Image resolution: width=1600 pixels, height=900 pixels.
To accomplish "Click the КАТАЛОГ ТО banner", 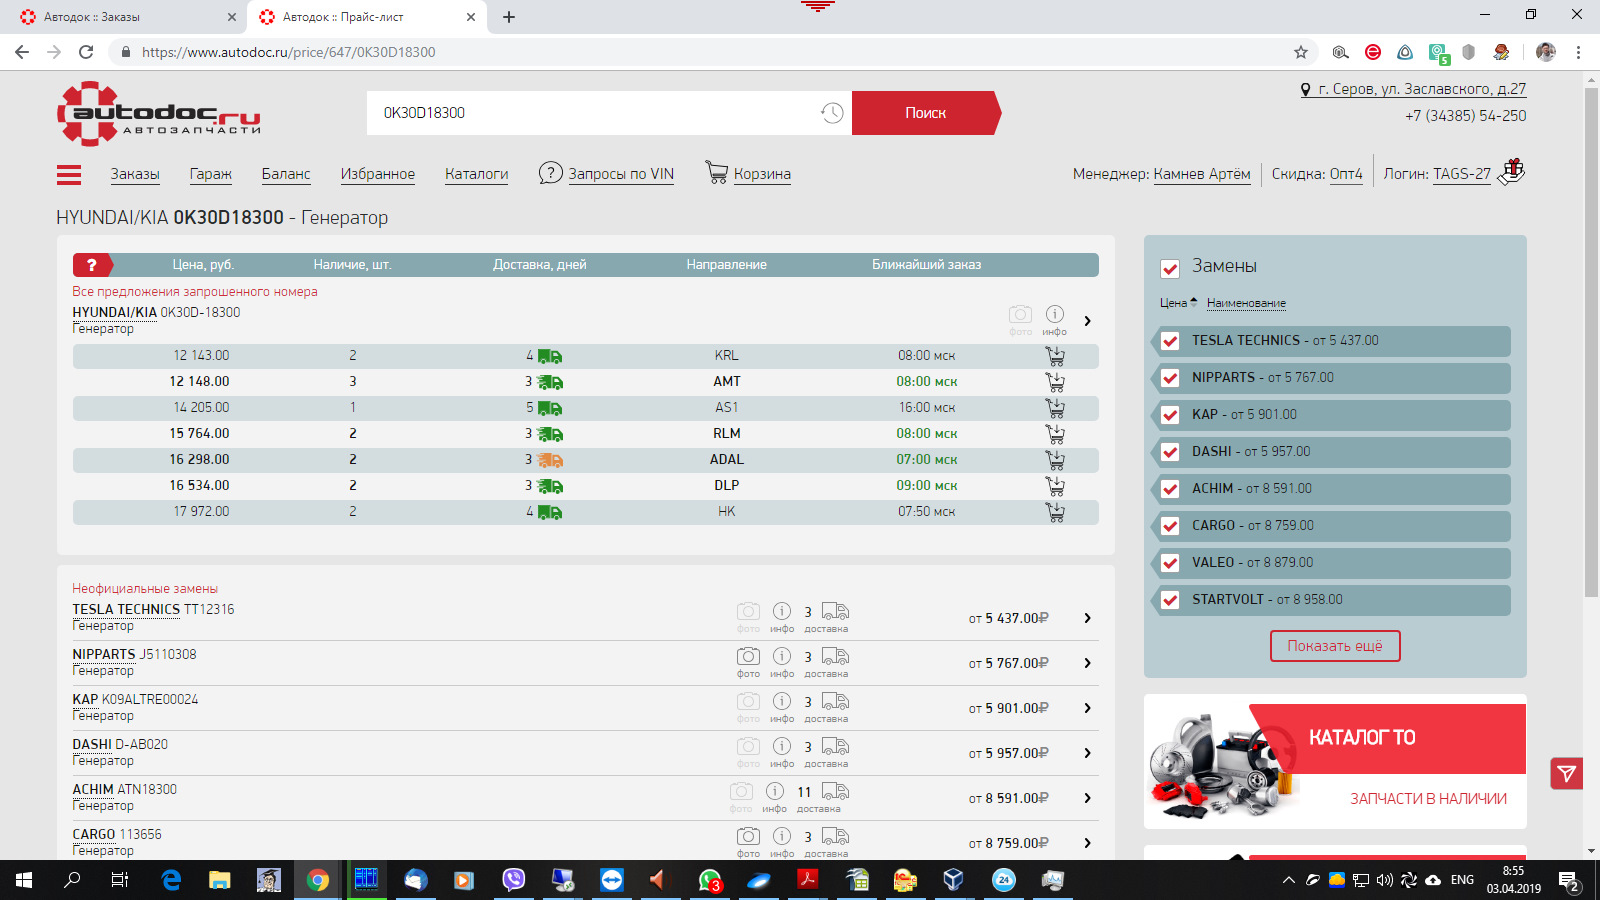I will 1335,762.
